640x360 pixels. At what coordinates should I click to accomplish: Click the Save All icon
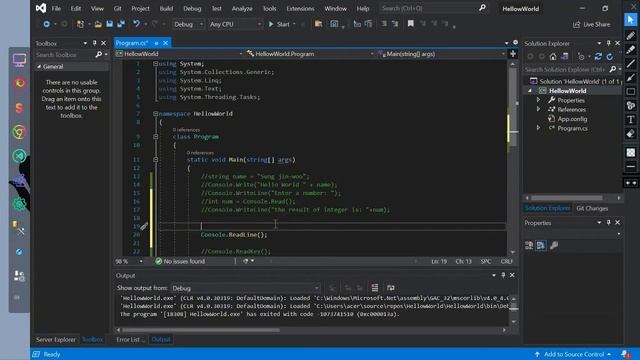click(121, 24)
